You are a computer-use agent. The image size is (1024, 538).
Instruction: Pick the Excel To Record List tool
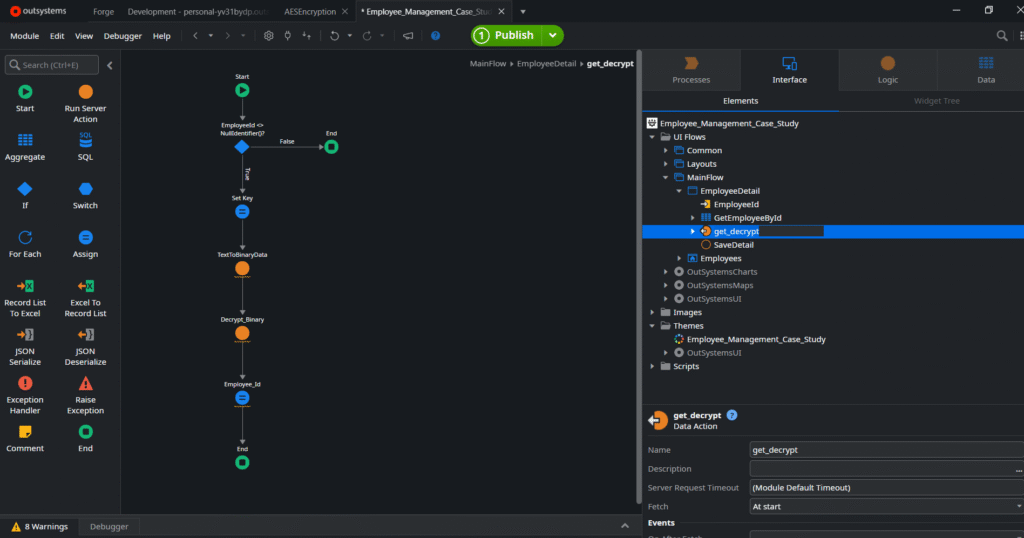click(x=85, y=298)
